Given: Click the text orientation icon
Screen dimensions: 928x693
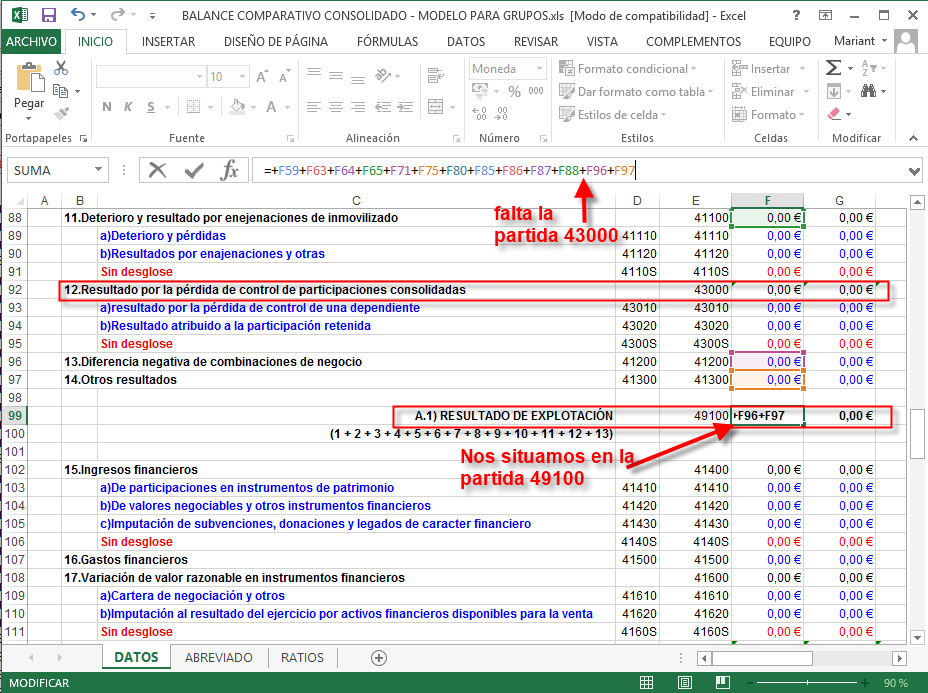Looking at the screenshot, I should (x=384, y=75).
